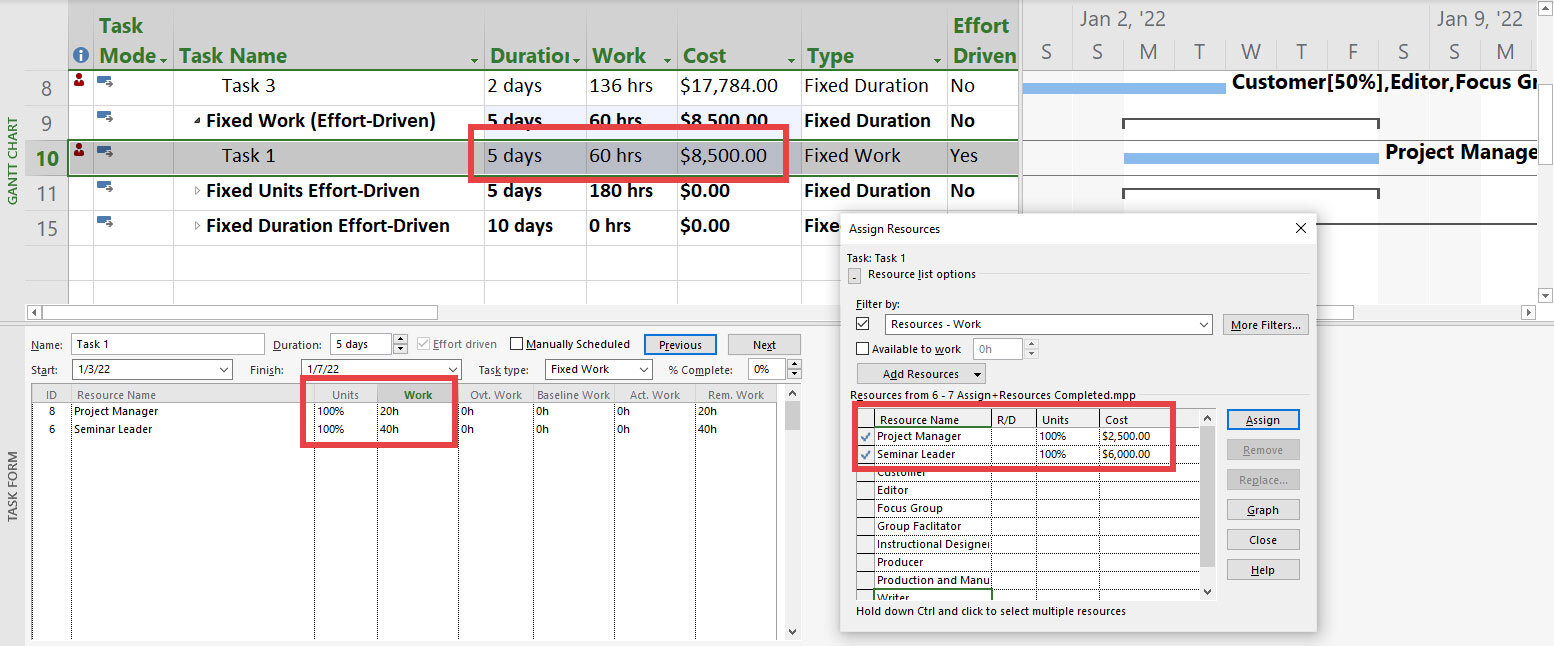This screenshot has height=646, width=1554.
Task: Click the Assign Resources list vertical scrollbar
Action: point(1207,503)
